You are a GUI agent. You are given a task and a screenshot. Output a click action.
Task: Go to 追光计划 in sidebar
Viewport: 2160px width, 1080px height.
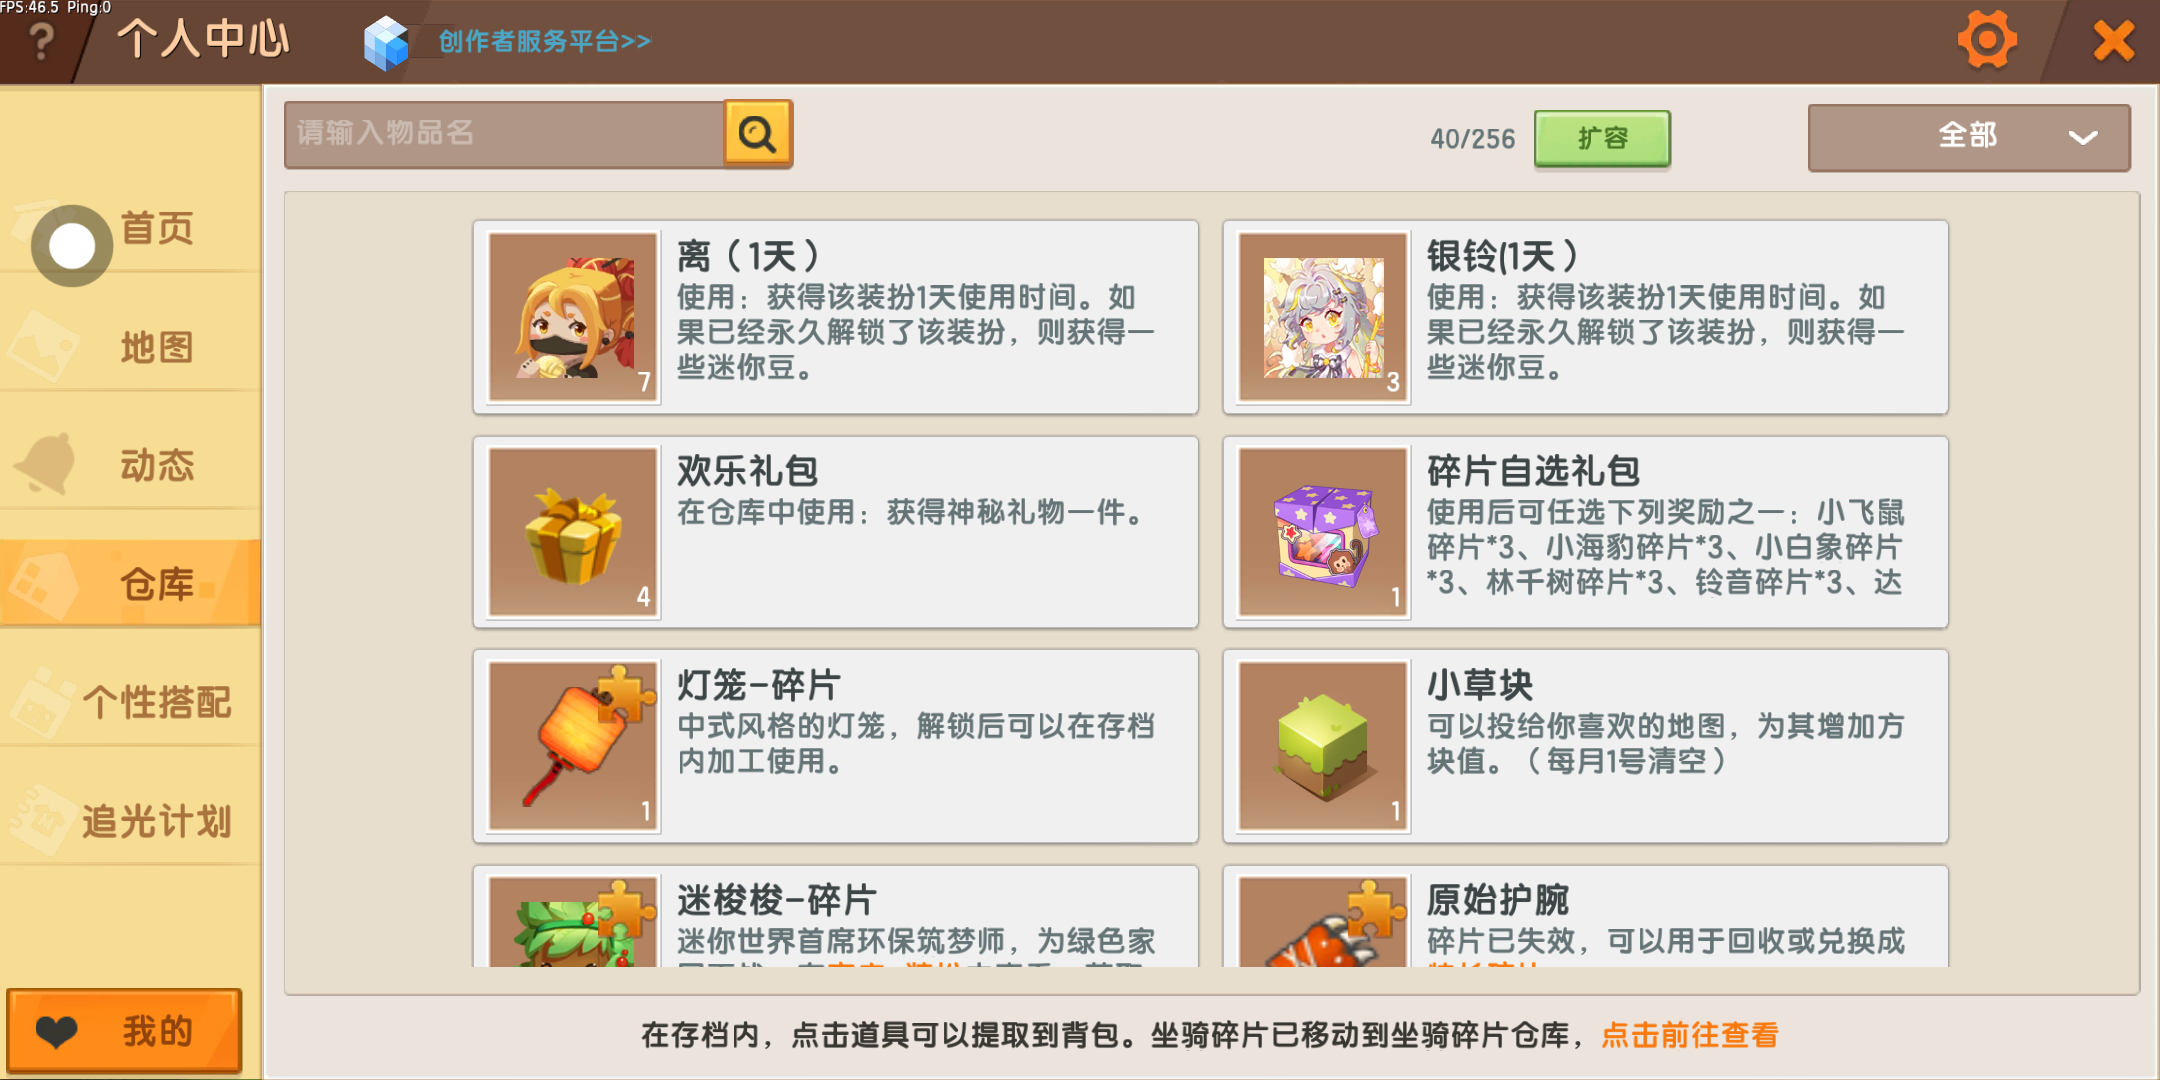tap(131, 821)
